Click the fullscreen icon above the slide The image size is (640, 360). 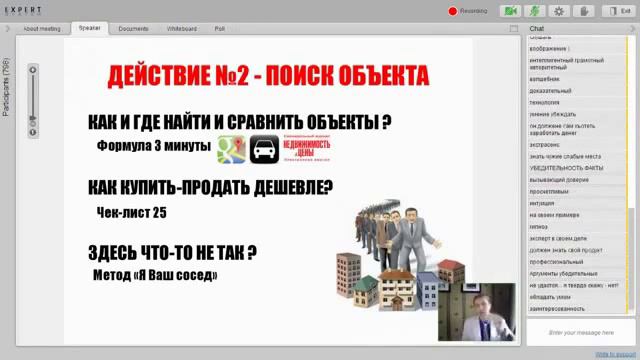[514, 29]
